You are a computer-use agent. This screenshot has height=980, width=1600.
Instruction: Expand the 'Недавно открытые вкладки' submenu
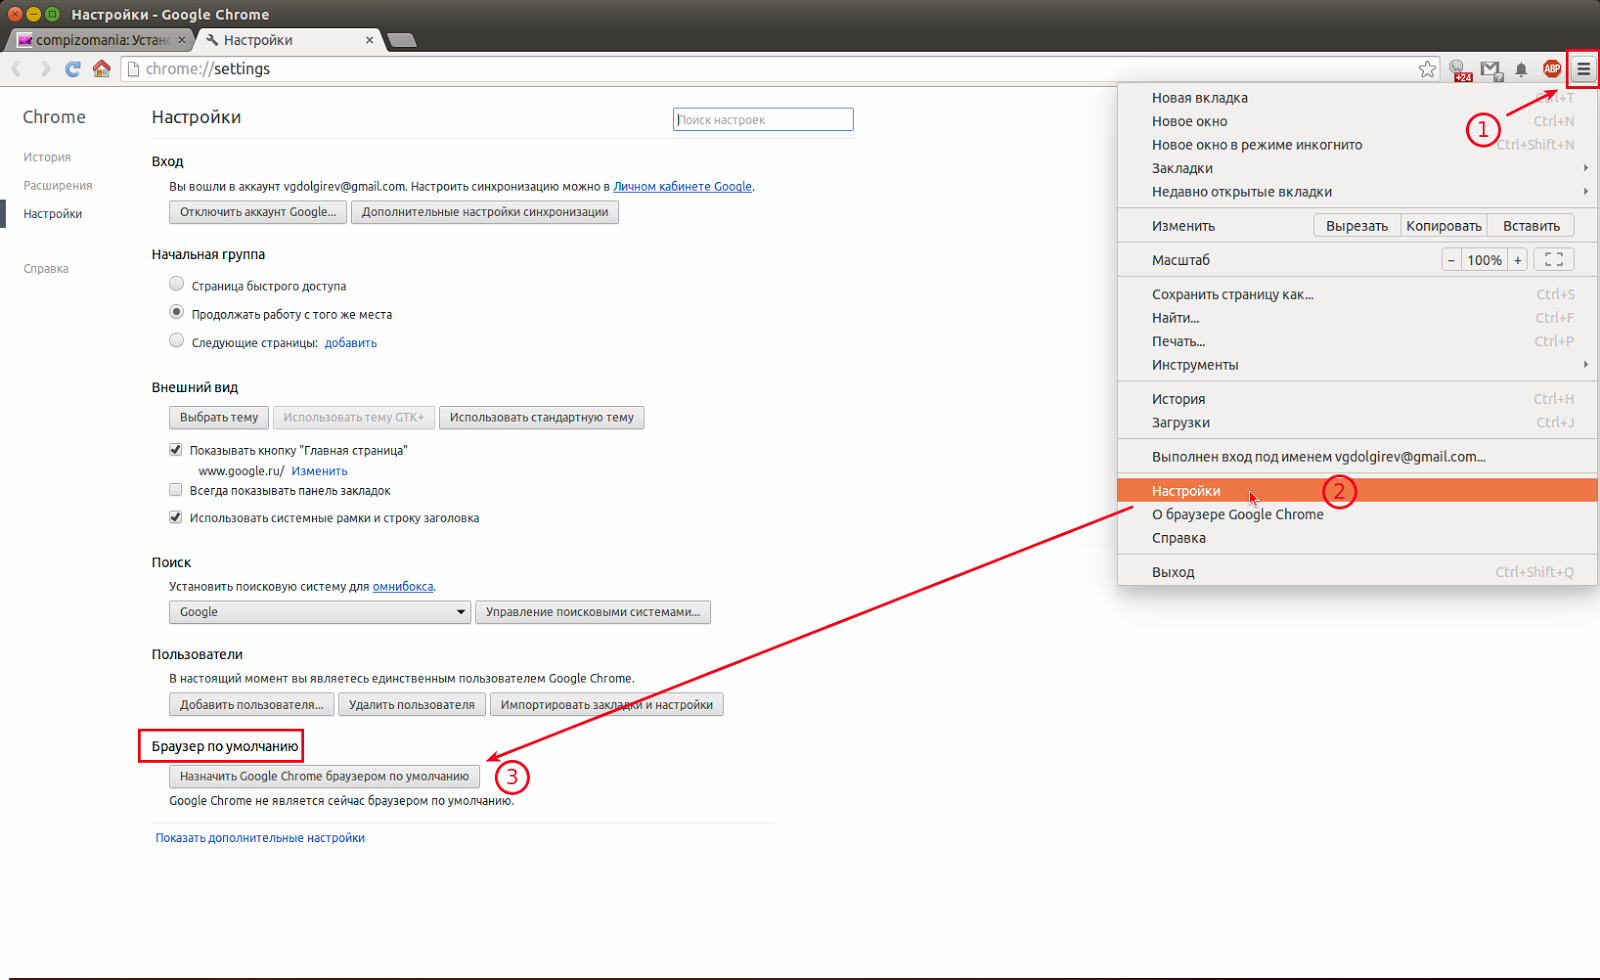tap(1357, 192)
